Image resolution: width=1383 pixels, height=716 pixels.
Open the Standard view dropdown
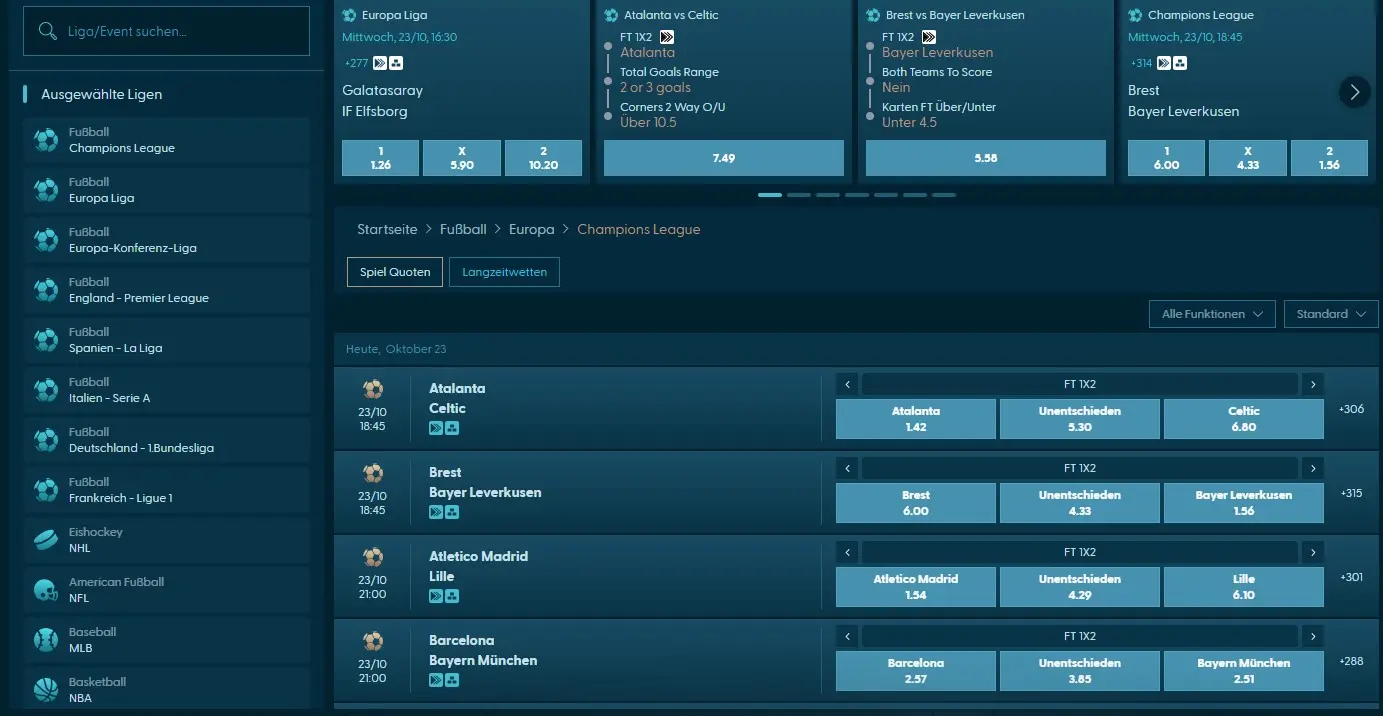coord(1331,314)
